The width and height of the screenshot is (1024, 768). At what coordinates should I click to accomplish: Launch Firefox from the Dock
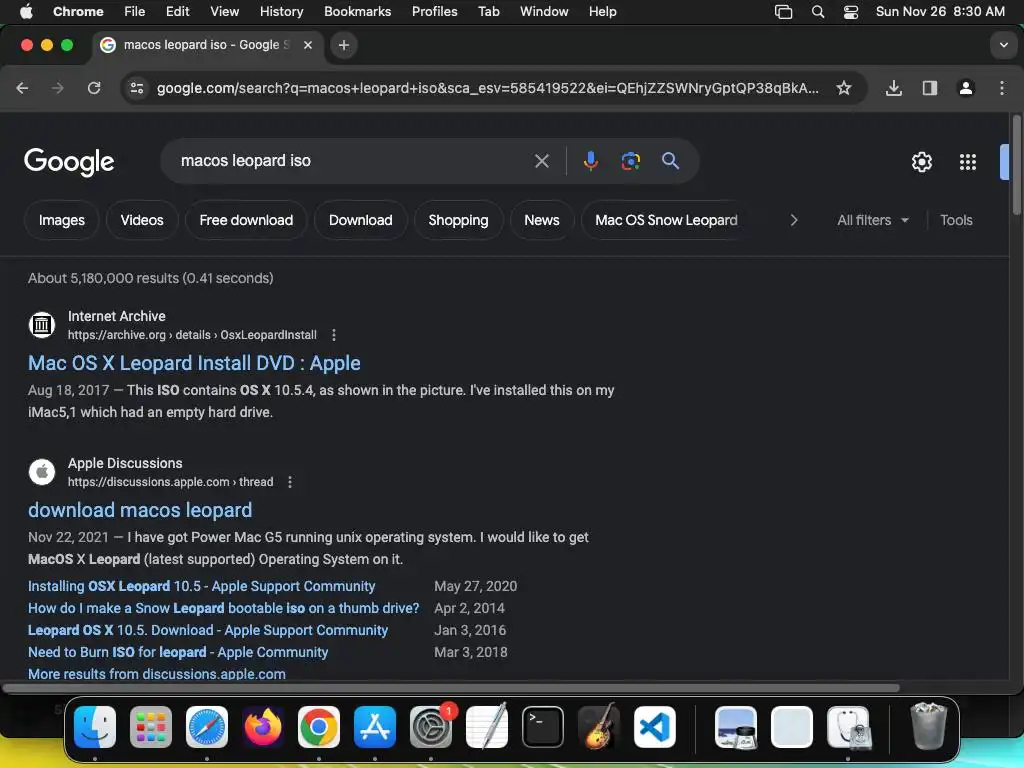point(263,726)
